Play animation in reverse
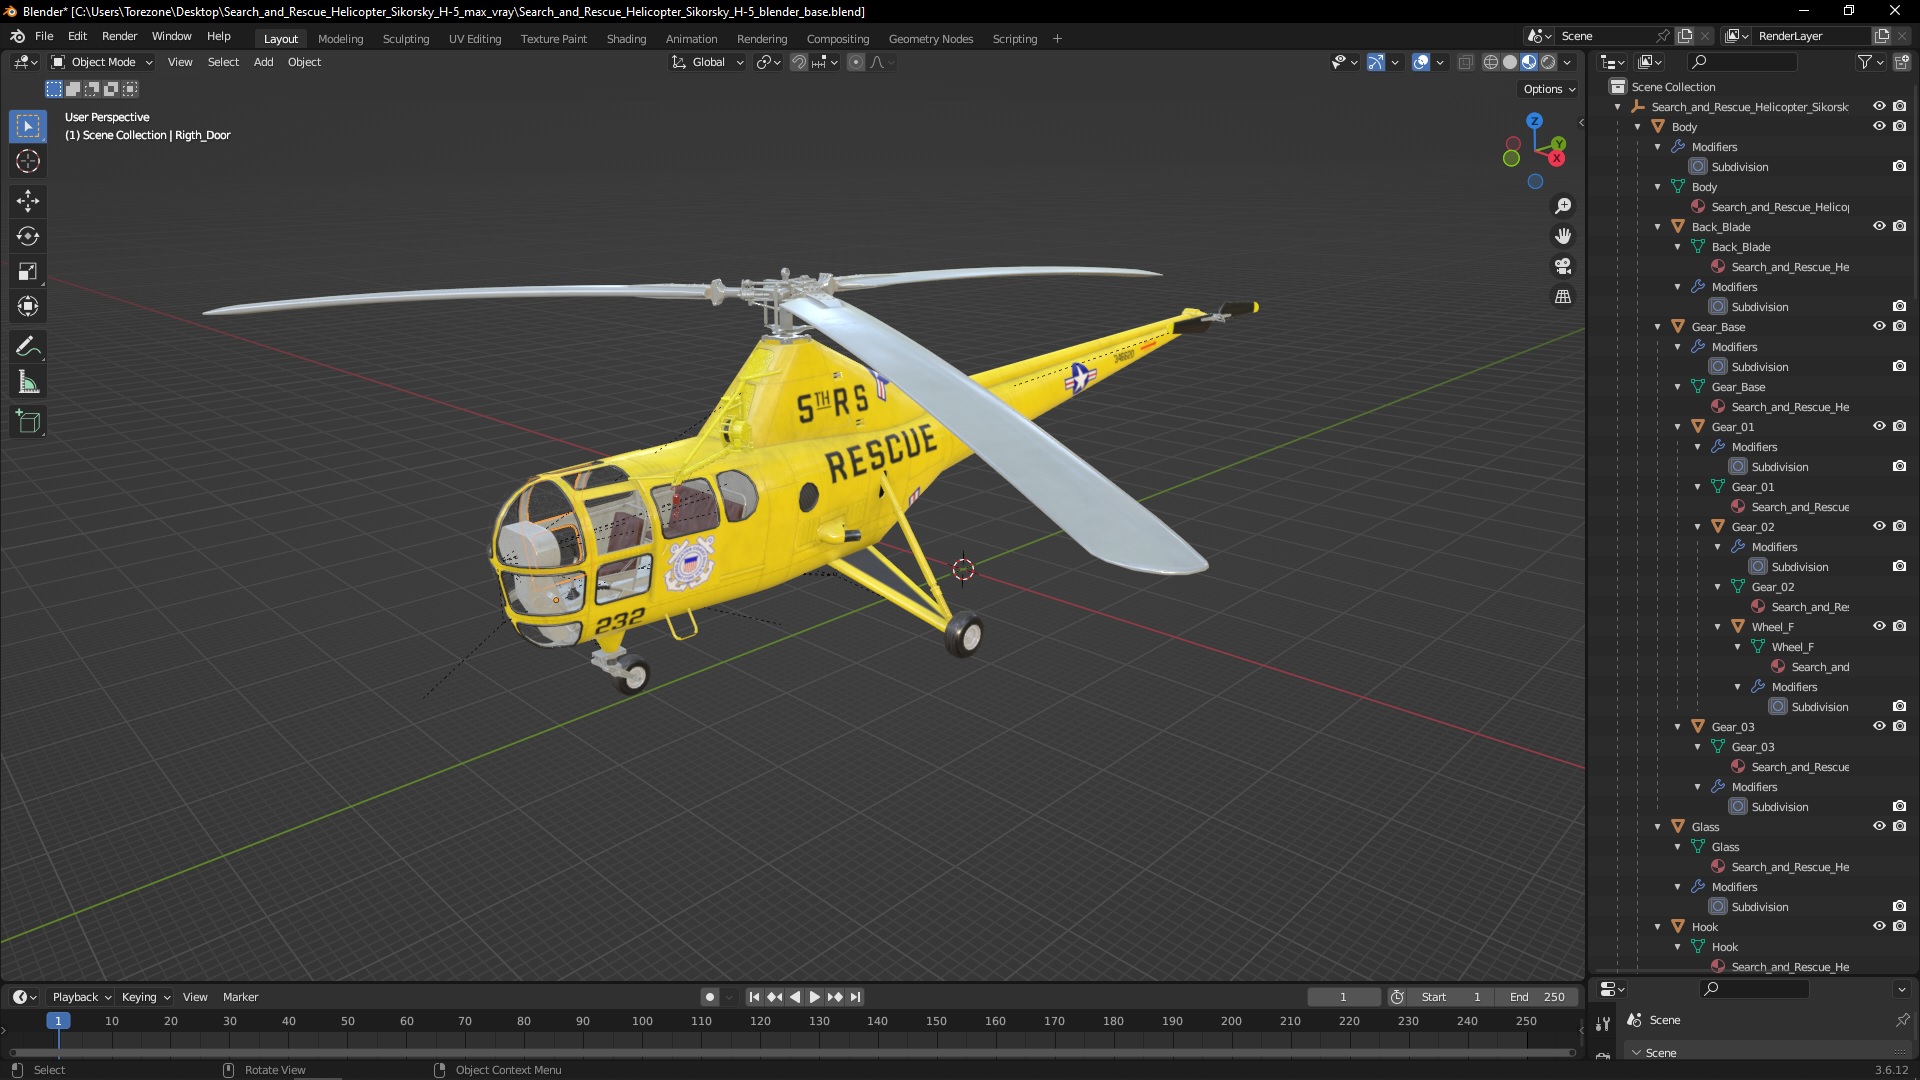The width and height of the screenshot is (1920, 1080). 795,997
